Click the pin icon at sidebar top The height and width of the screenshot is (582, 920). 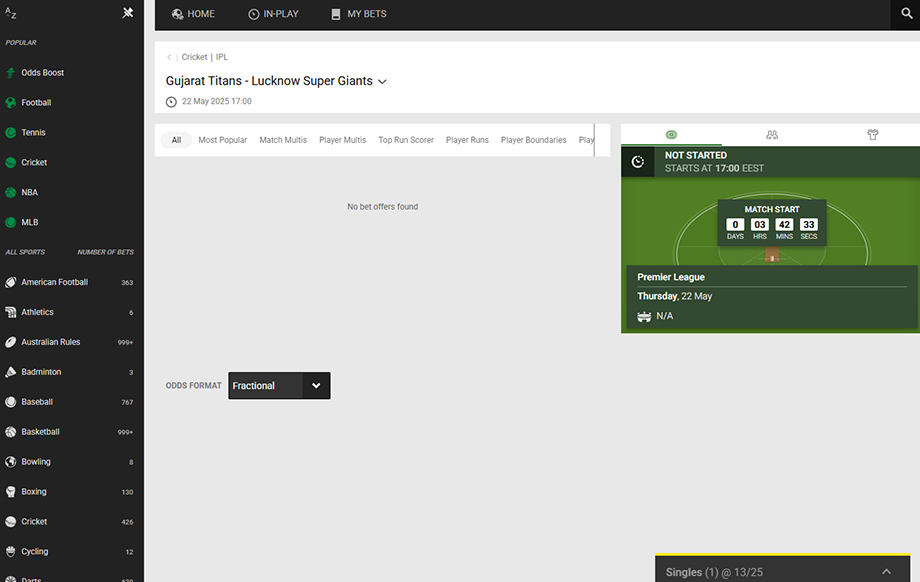point(128,13)
